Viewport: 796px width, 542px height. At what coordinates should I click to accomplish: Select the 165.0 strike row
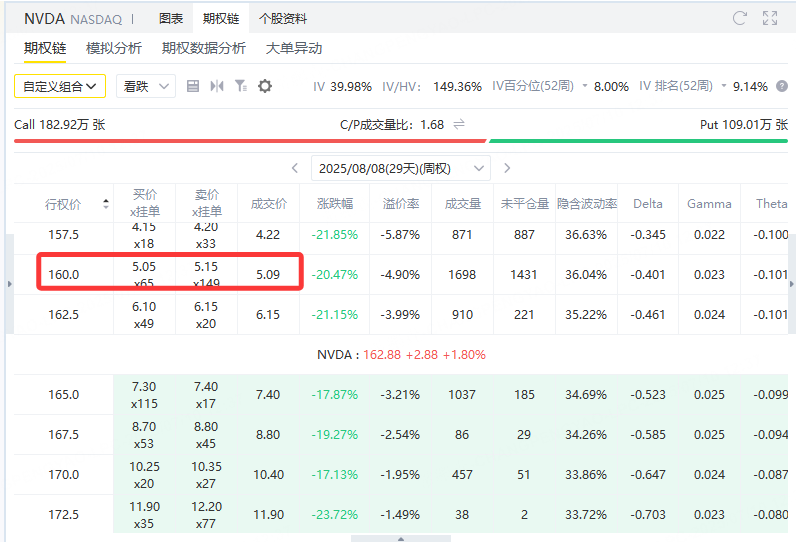[401, 395]
